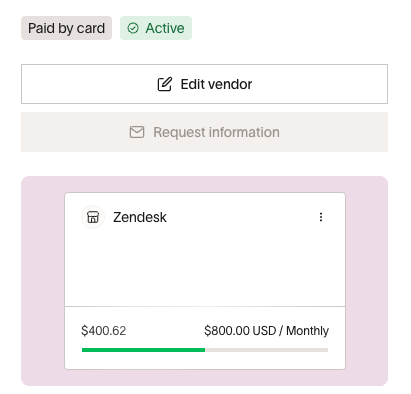Click the $400.62 spent amount

coord(104,331)
